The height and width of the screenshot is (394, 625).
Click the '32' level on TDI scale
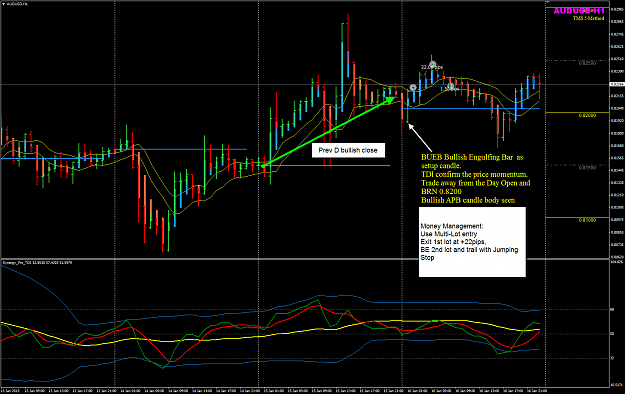(x=612, y=358)
